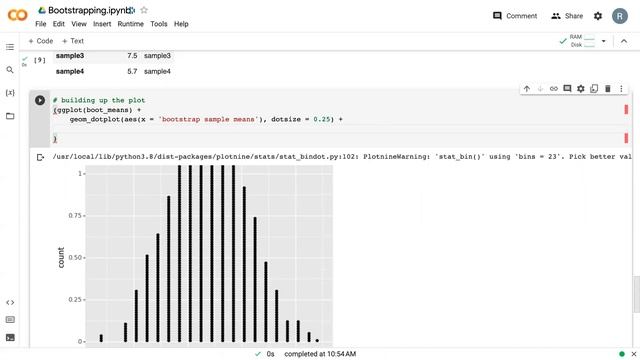The image size is (640, 360).
Task: Open the Insert menu
Action: click(102, 24)
